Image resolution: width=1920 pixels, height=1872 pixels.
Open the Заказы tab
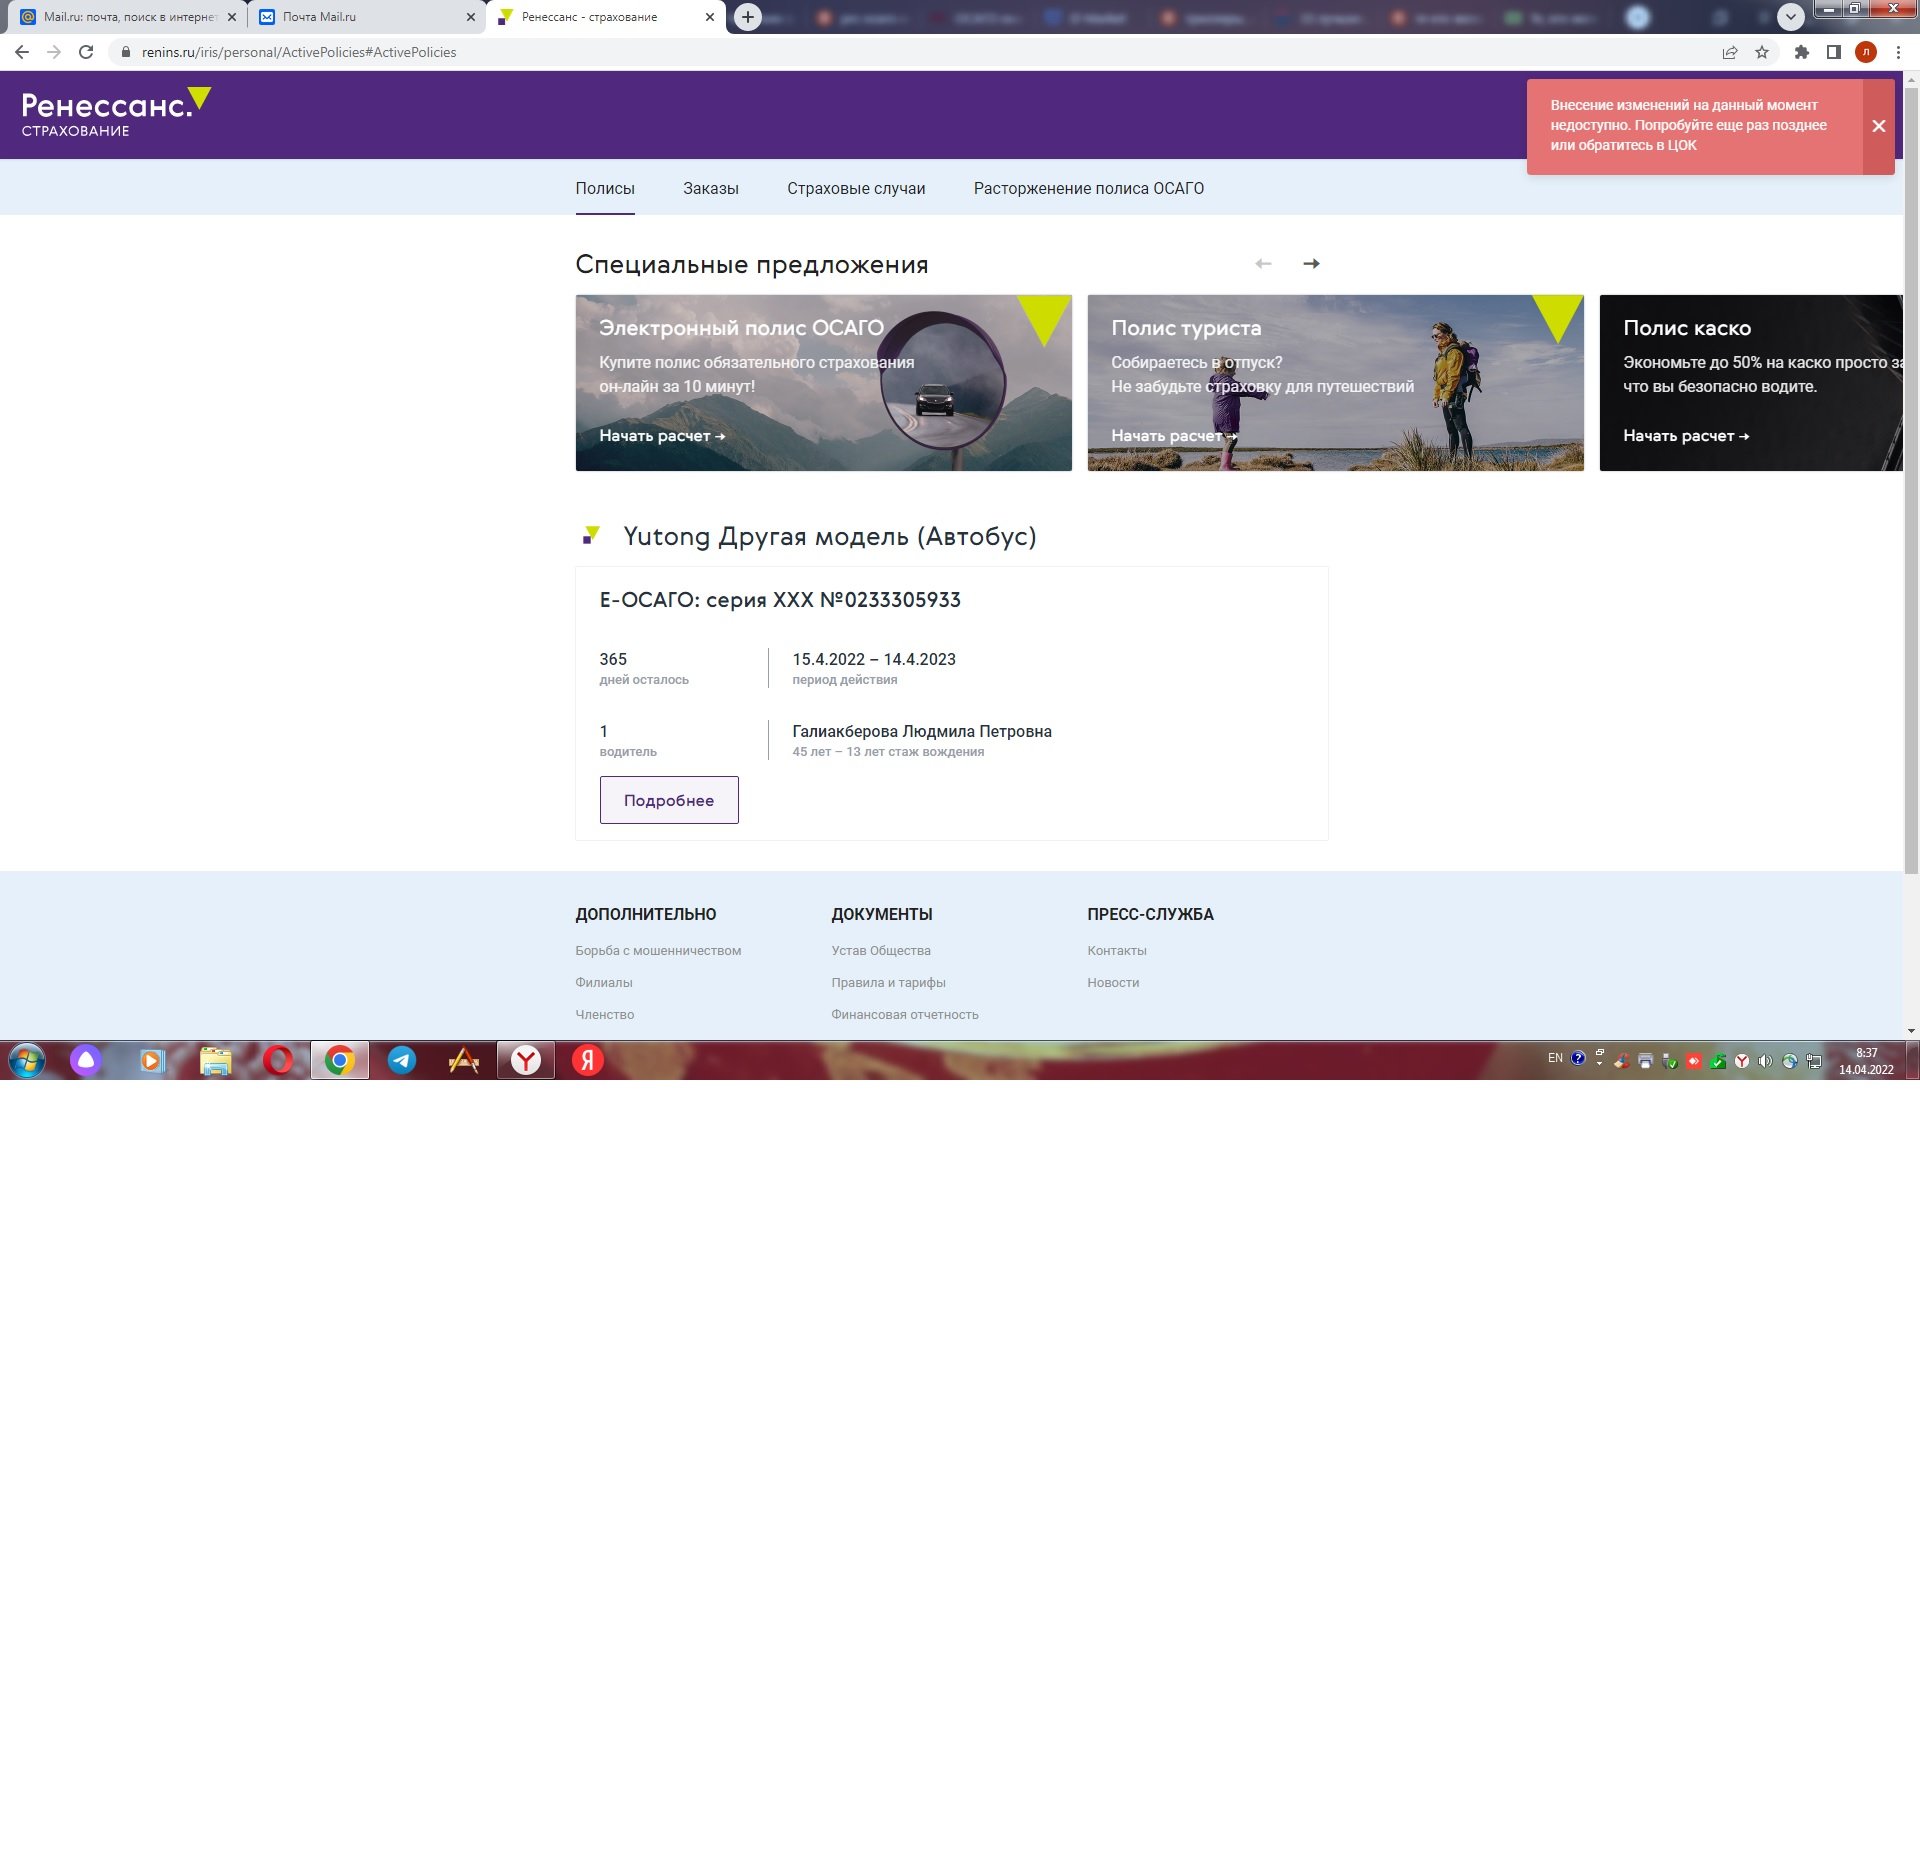pos(711,188)
